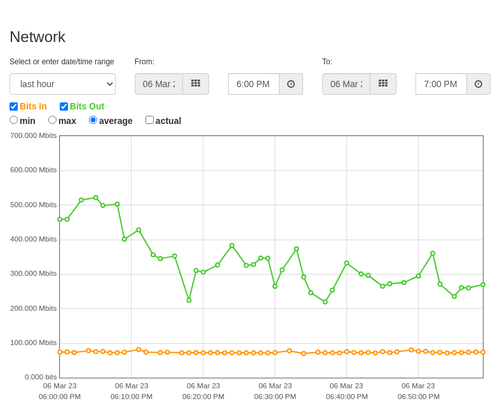
Task: Click the 500.000 Mbits axis label
Action: click(x=33, y=205)
